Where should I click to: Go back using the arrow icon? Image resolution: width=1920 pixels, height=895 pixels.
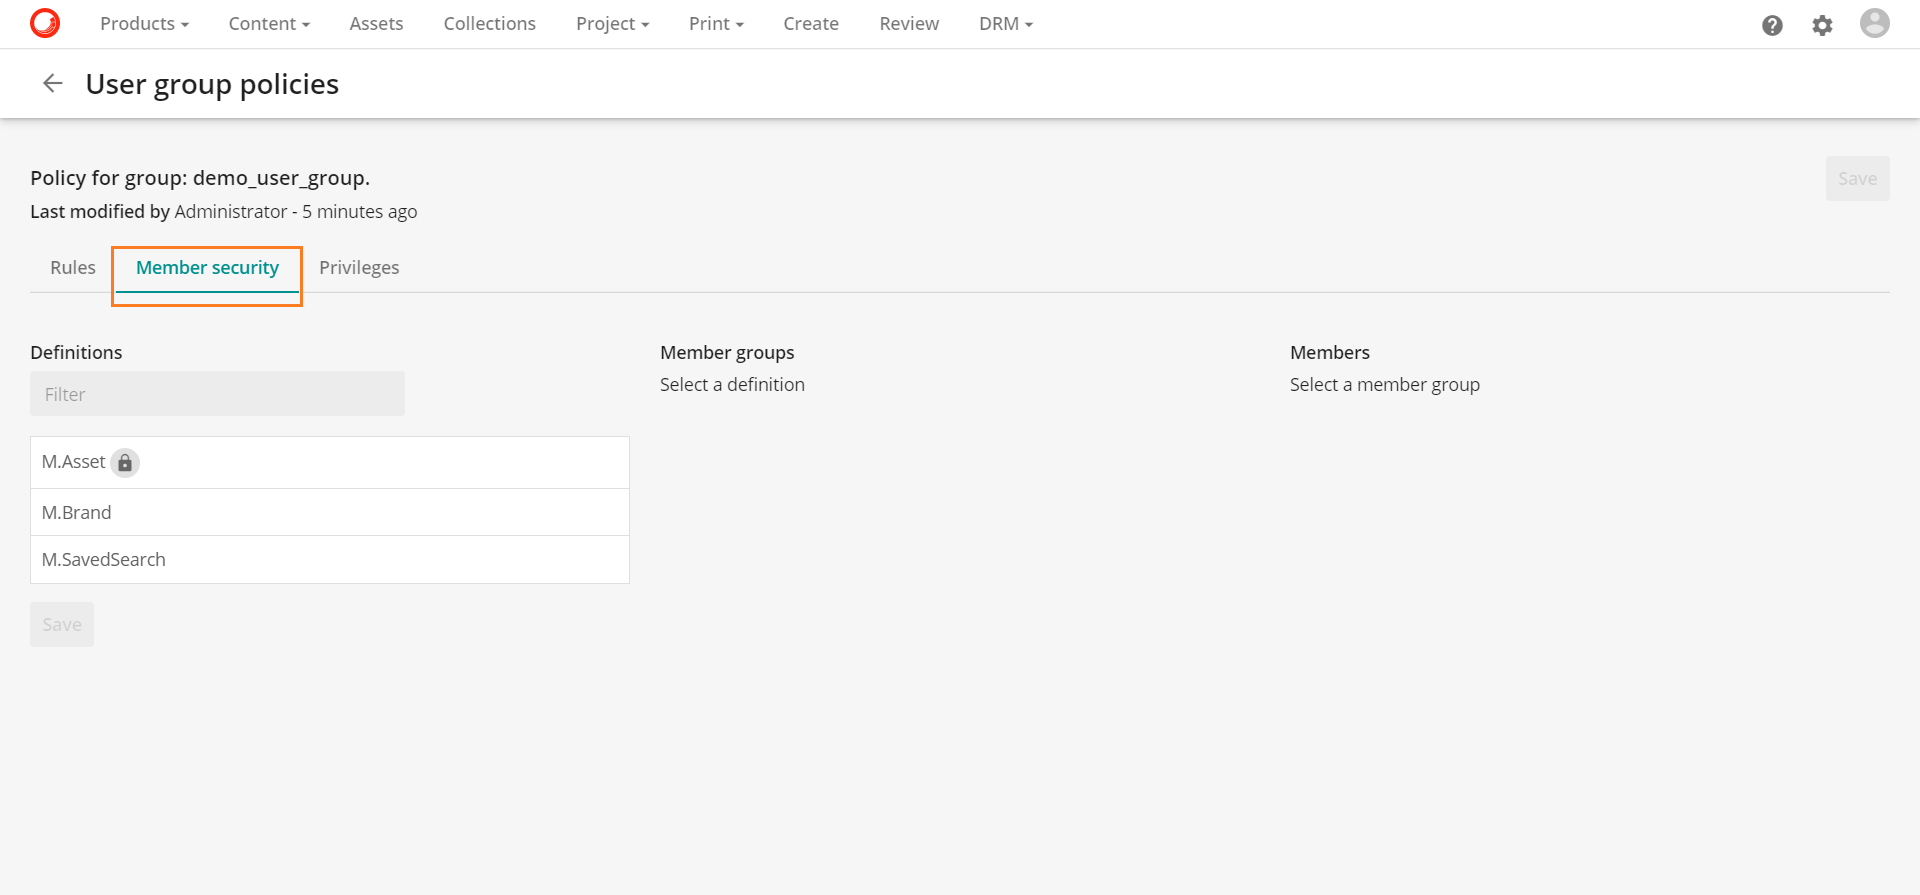(x=53, y=84)
